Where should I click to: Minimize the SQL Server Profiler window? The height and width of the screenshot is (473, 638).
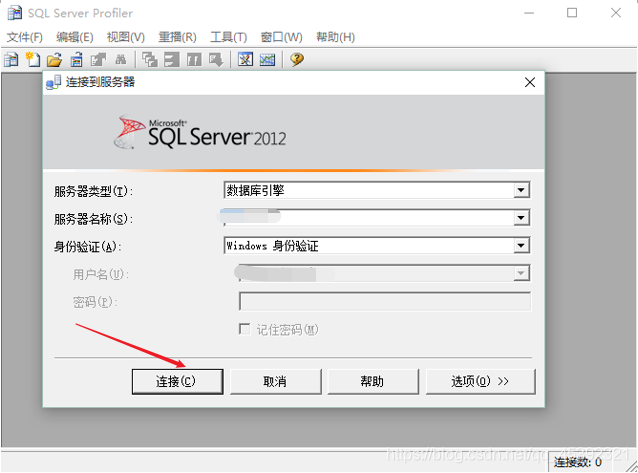click(x=529, y=13)
